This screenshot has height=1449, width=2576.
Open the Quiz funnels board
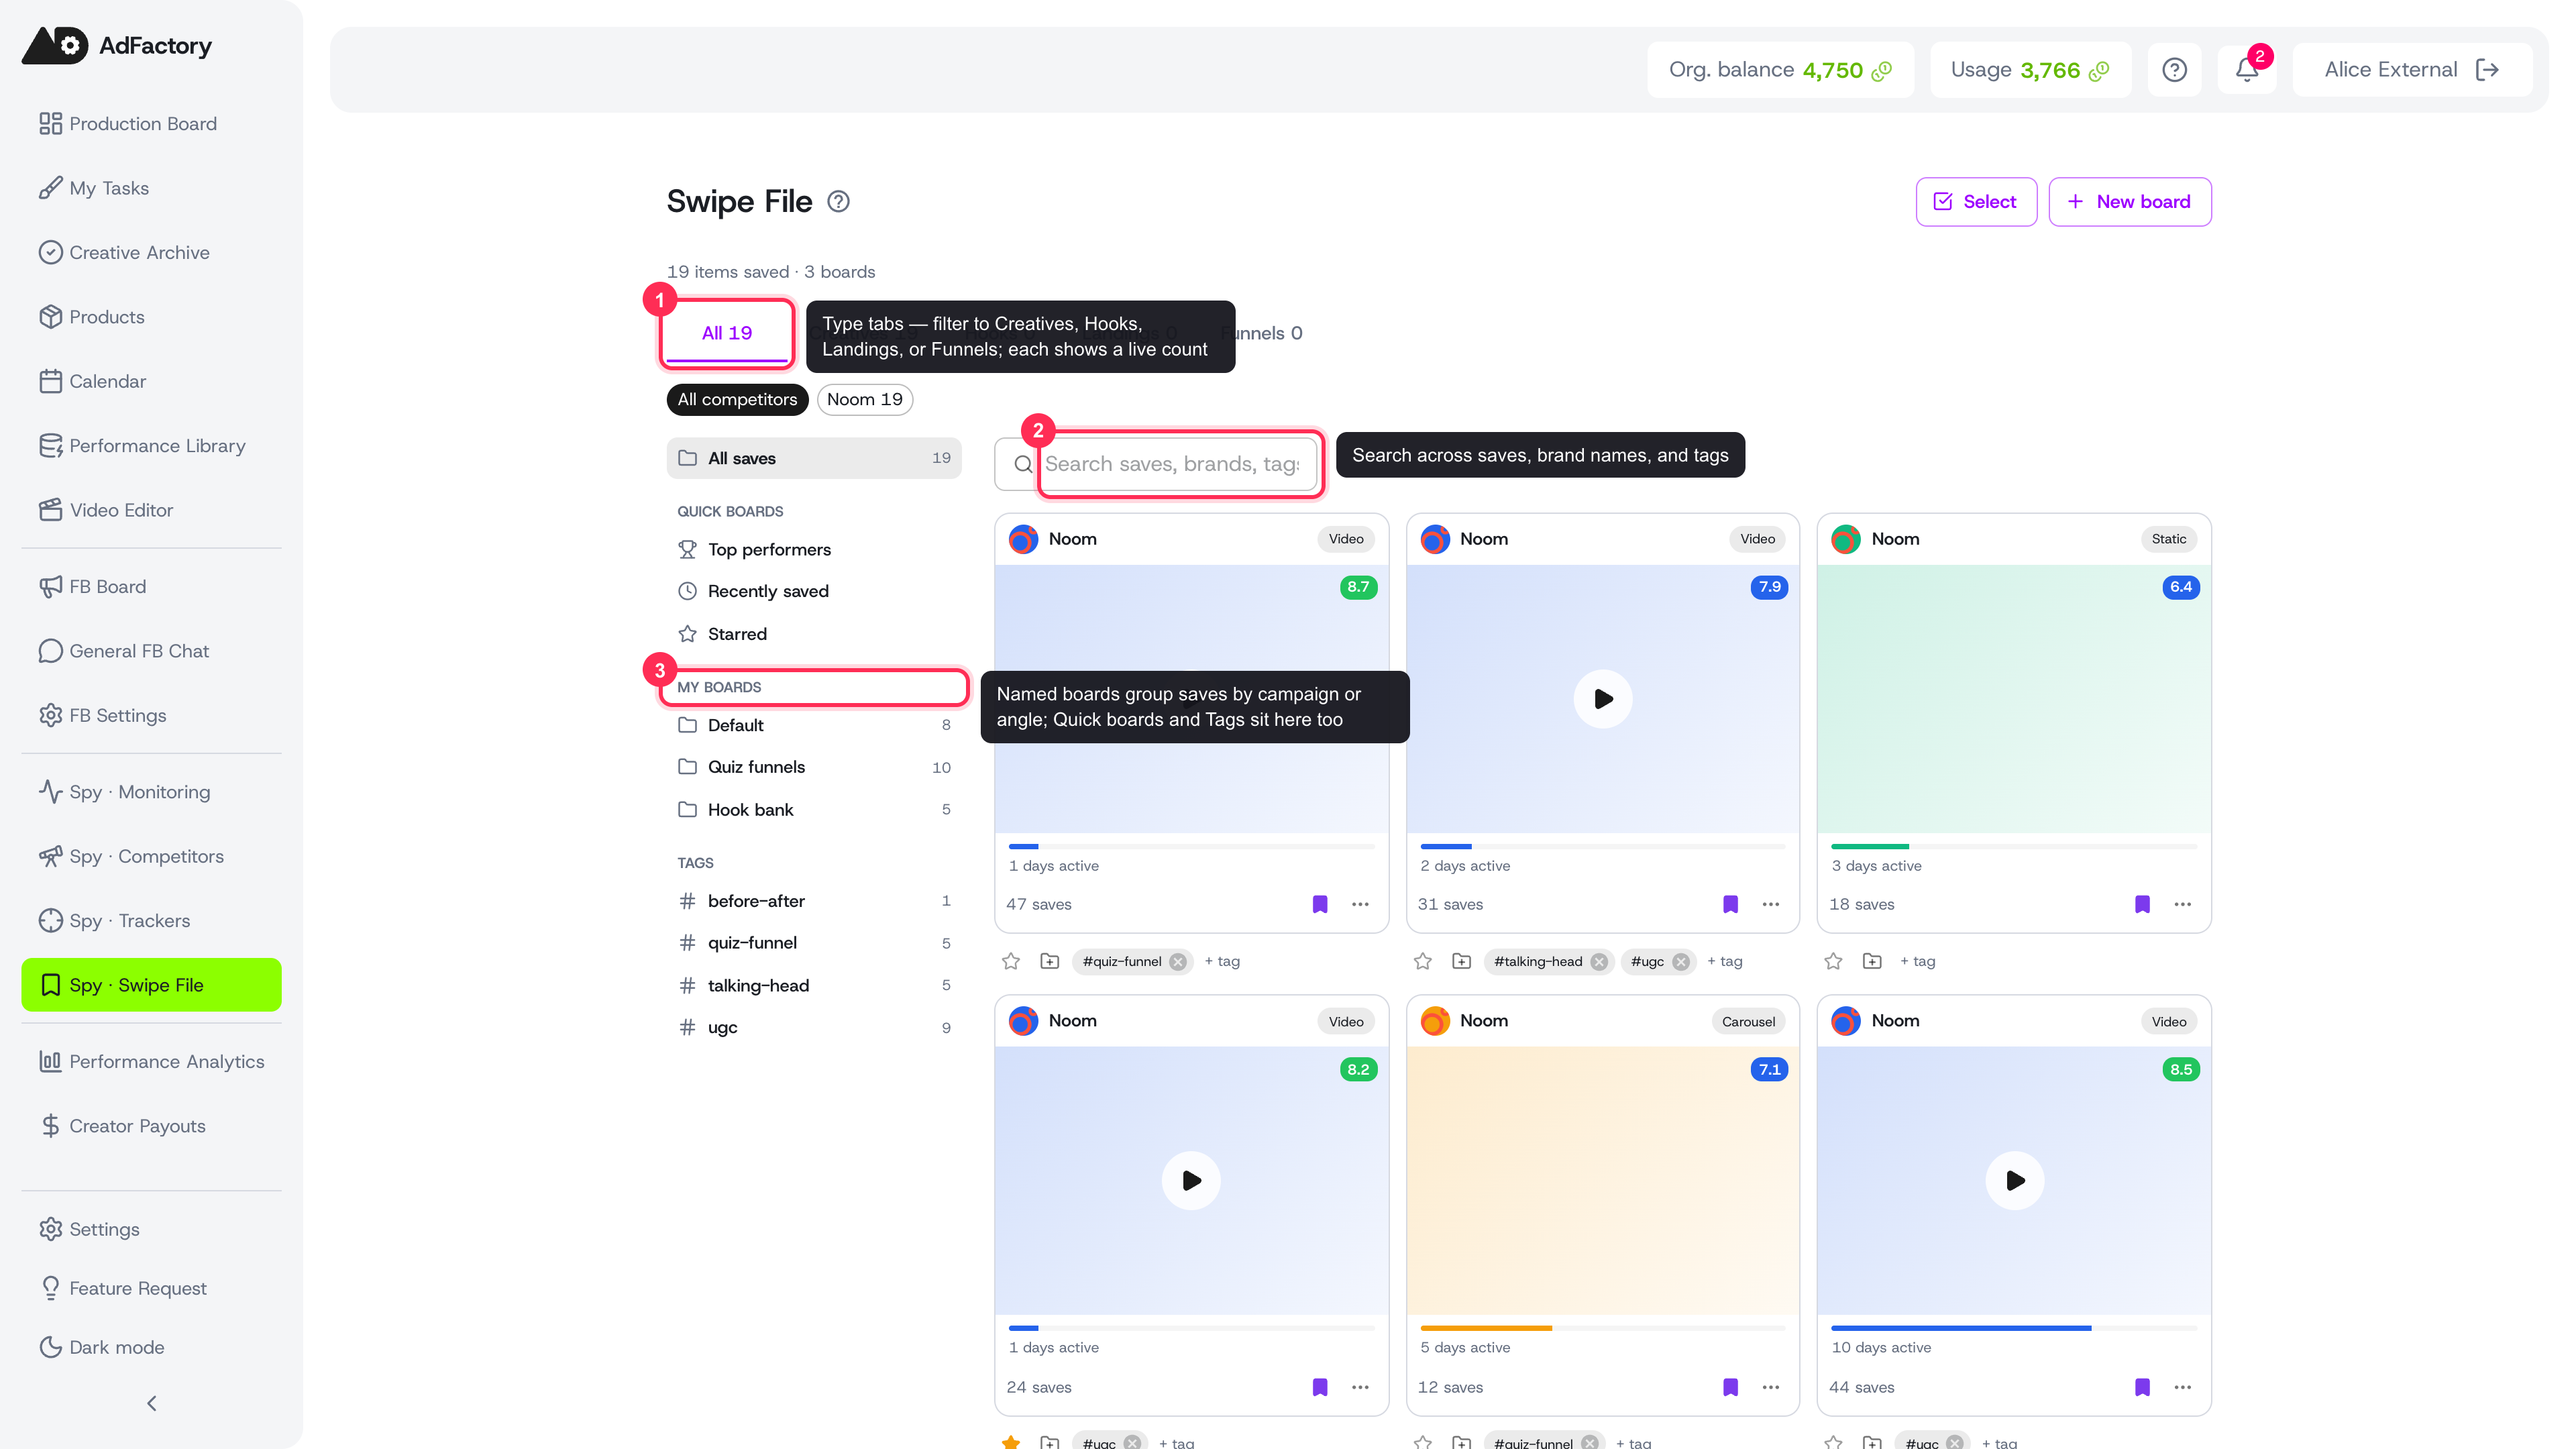pos(815,767)
